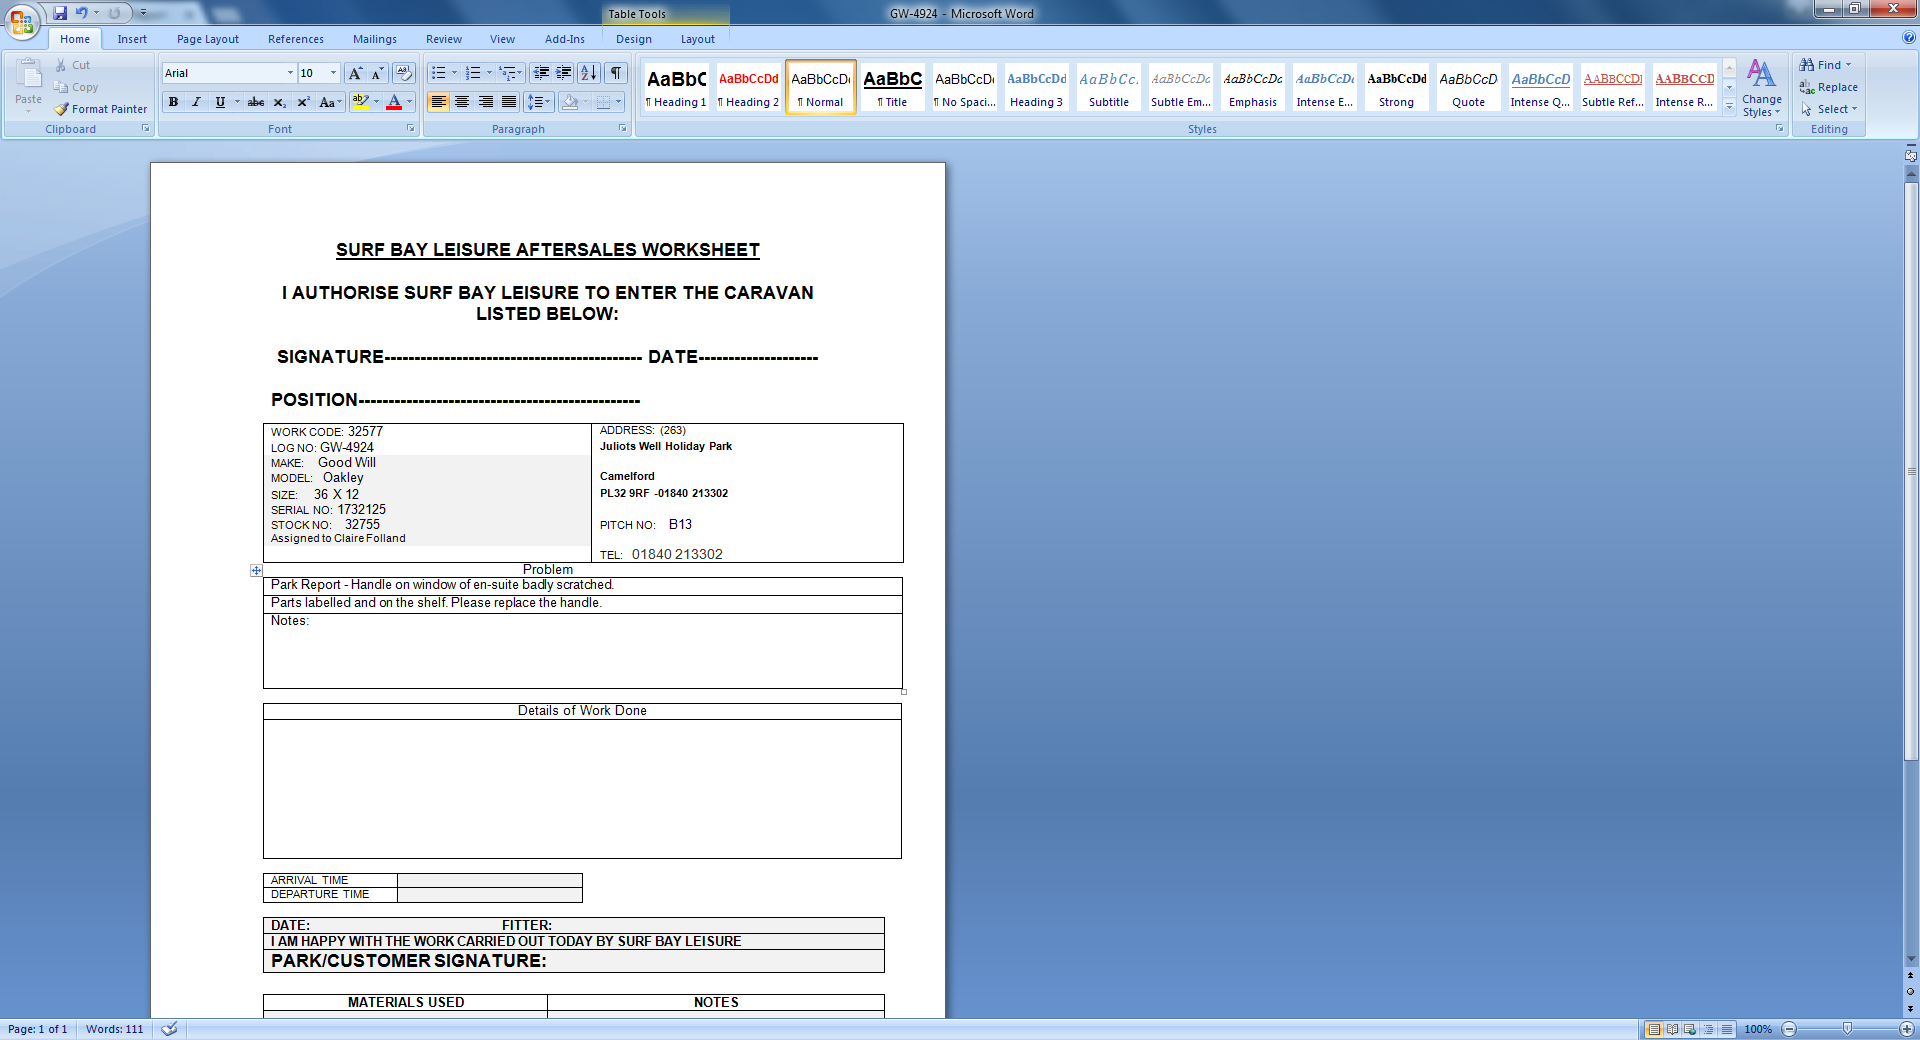Apply table borders button

click(x=603, y=102)
